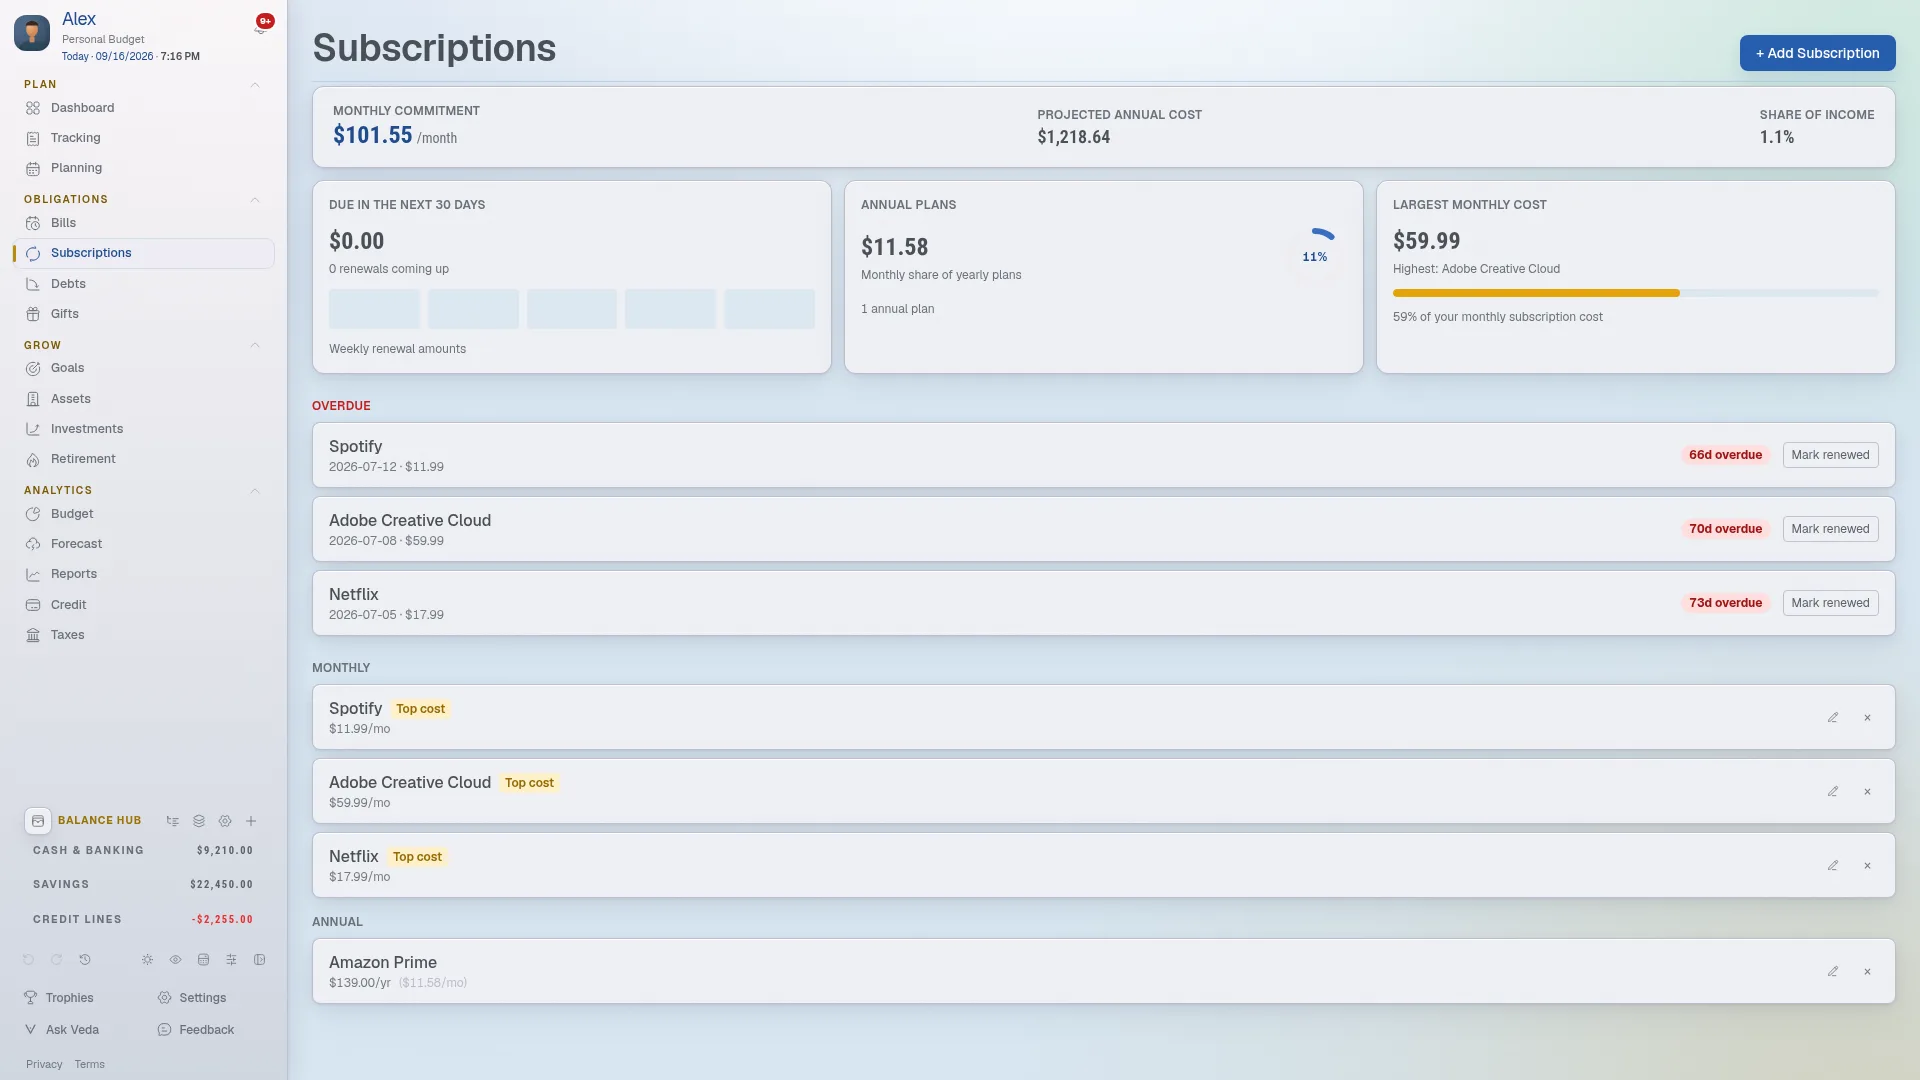This screenshot has height=1080, width=1920.
Task: Click the 66d overdue badge
Action: [1725, 455]
